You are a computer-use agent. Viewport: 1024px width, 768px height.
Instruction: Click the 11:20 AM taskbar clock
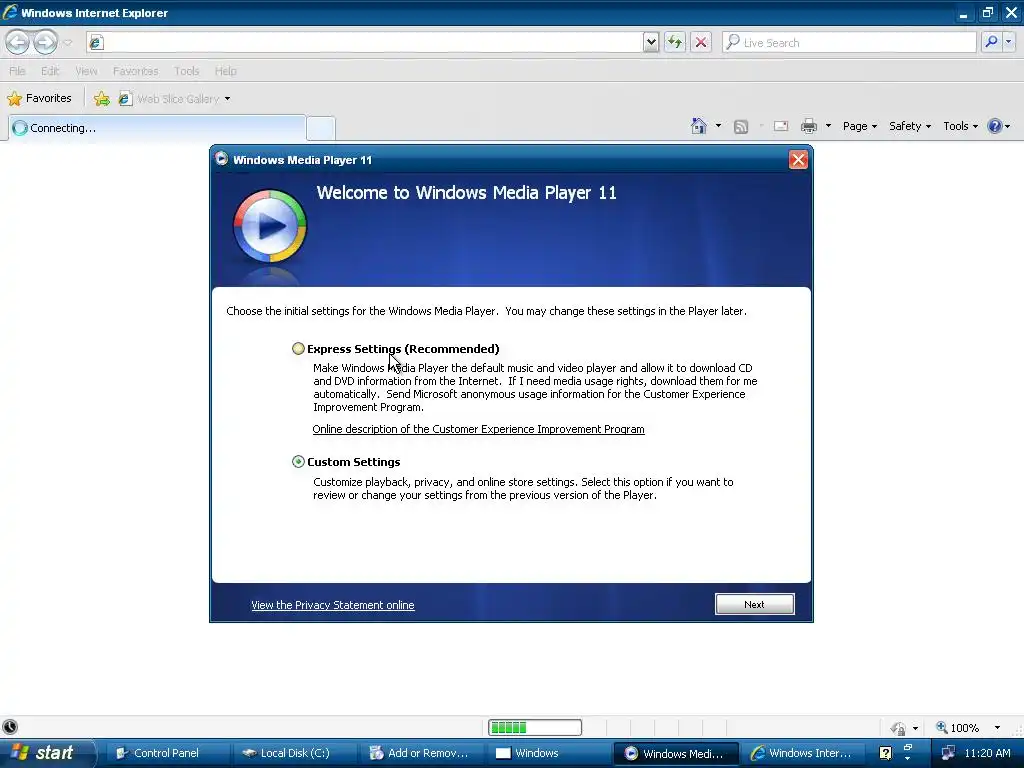pyautogui.click(x=987, y=753)
